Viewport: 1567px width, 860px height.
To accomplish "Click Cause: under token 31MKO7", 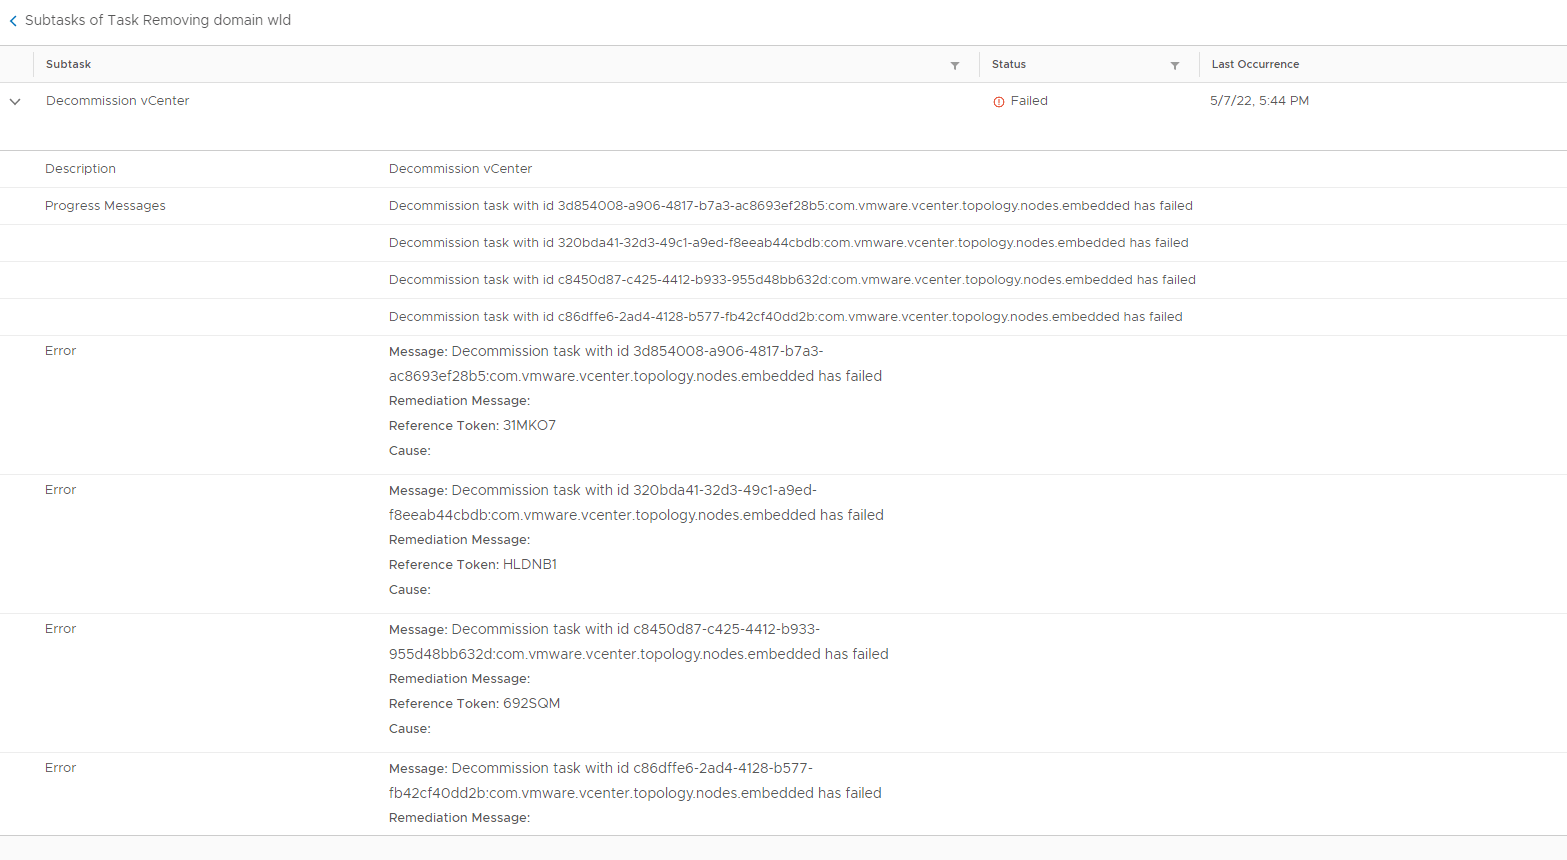I will 410,451.
